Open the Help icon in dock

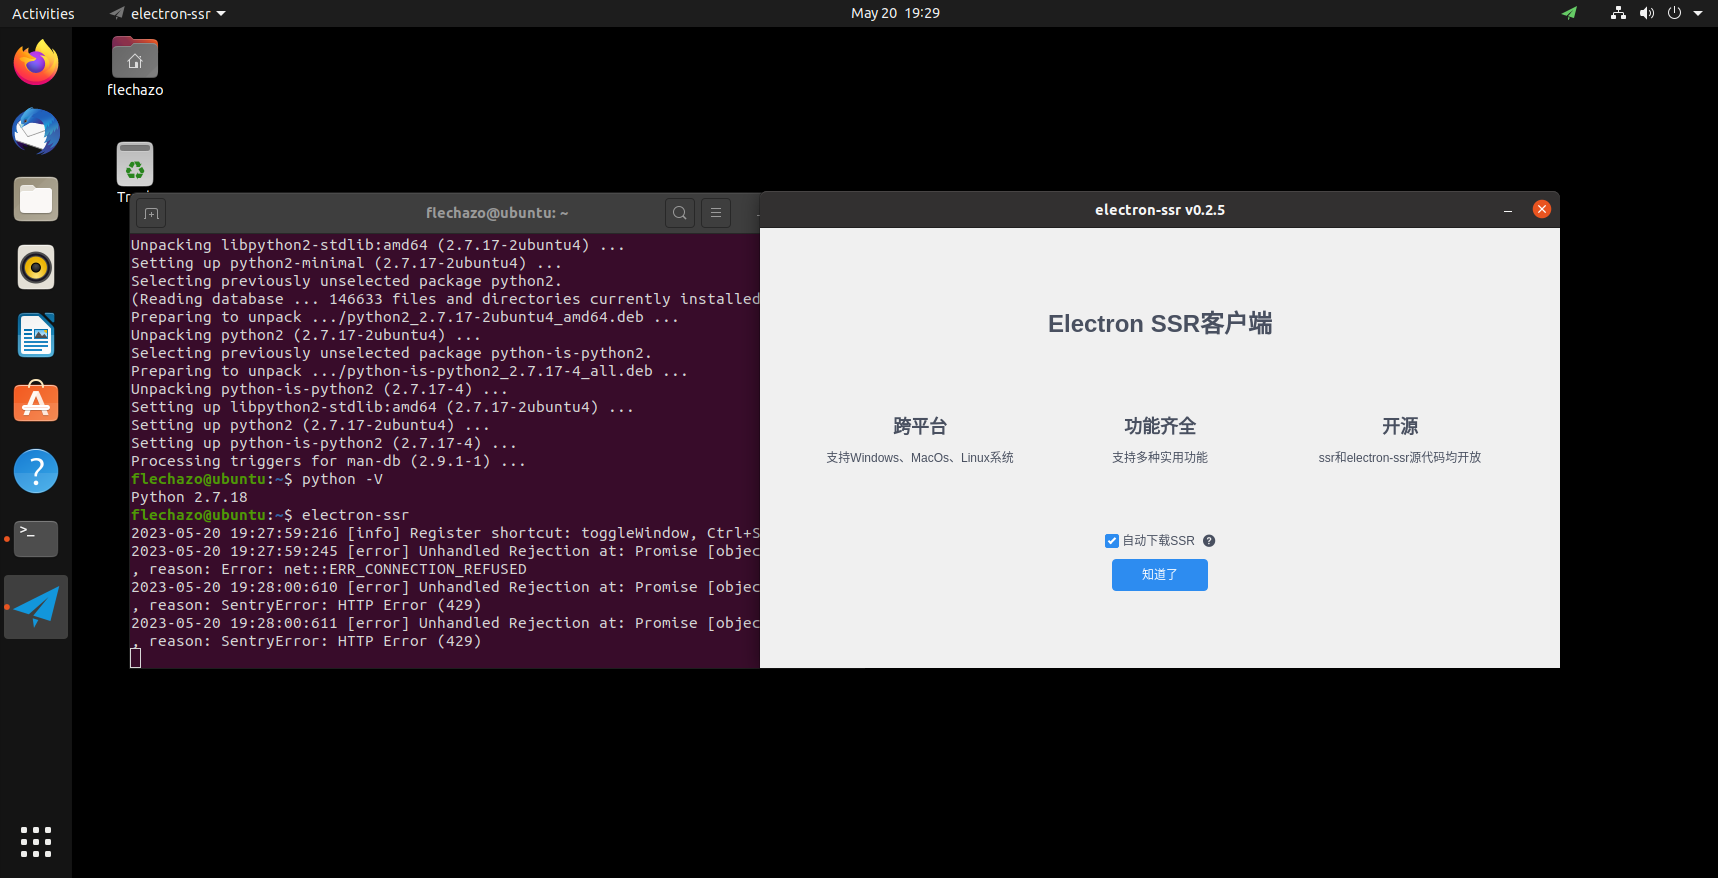click(x=36, y=471)
